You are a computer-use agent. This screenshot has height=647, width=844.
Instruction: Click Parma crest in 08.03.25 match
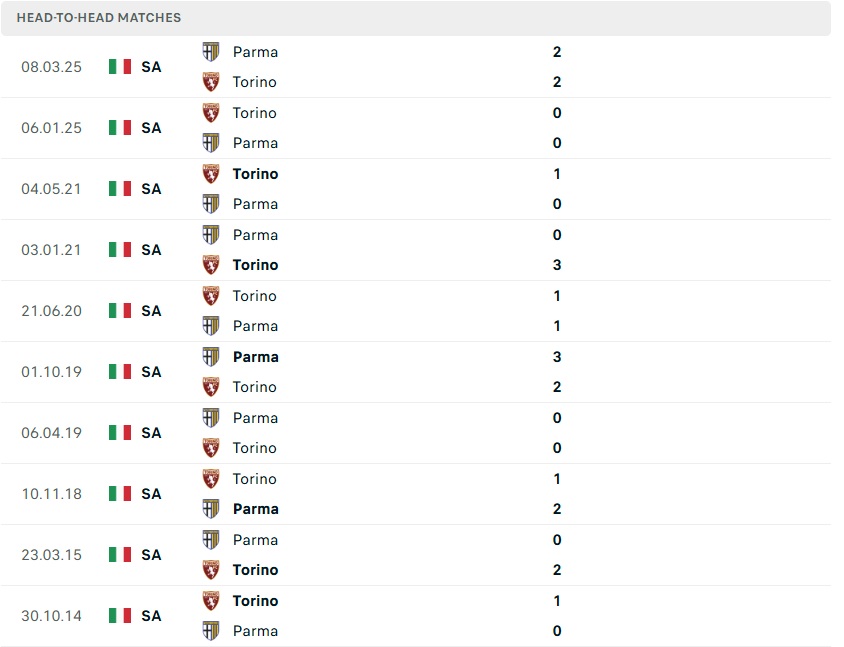211,52
